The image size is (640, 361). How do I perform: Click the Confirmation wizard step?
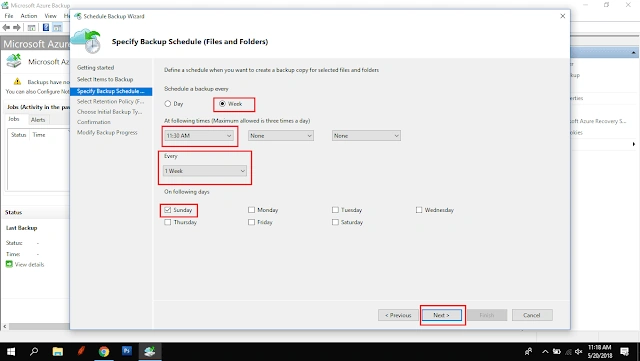click(93, 122)
